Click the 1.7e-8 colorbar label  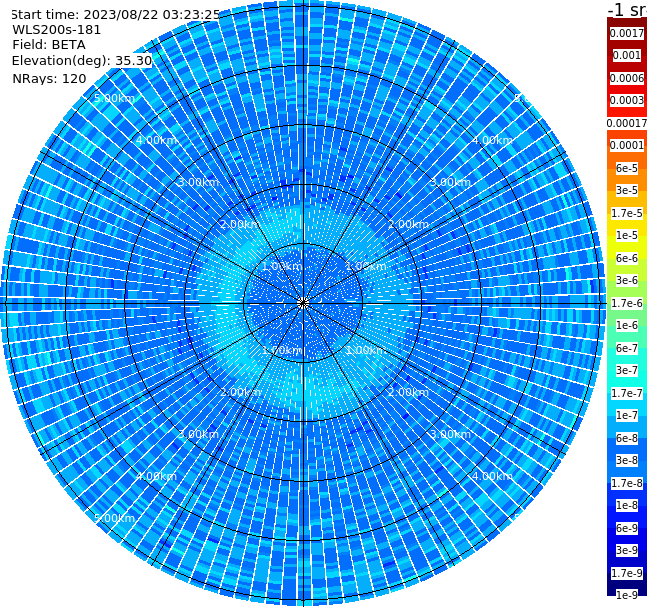(x=627, y=483)
